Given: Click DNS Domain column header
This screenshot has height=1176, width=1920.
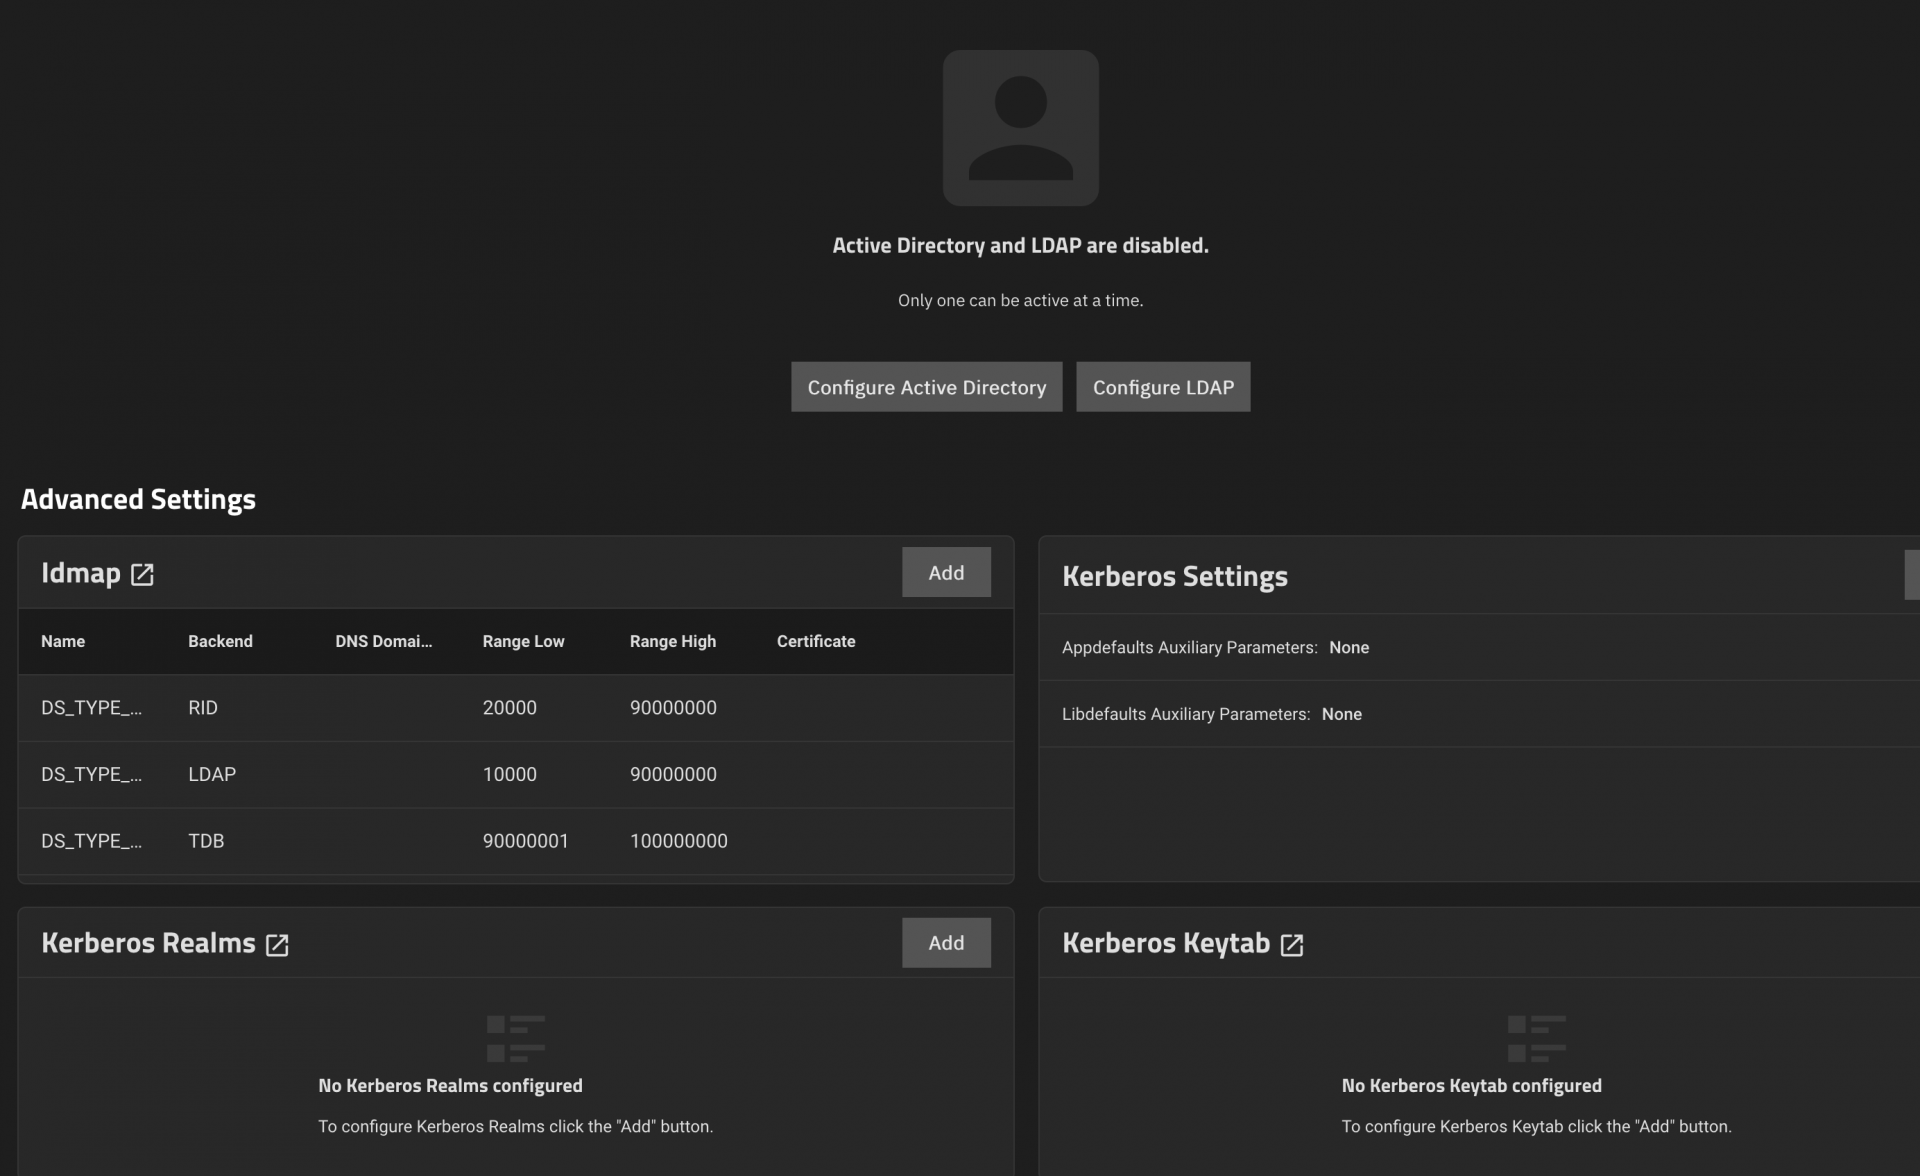Looking at the screenshot, I should click(383, 641).
